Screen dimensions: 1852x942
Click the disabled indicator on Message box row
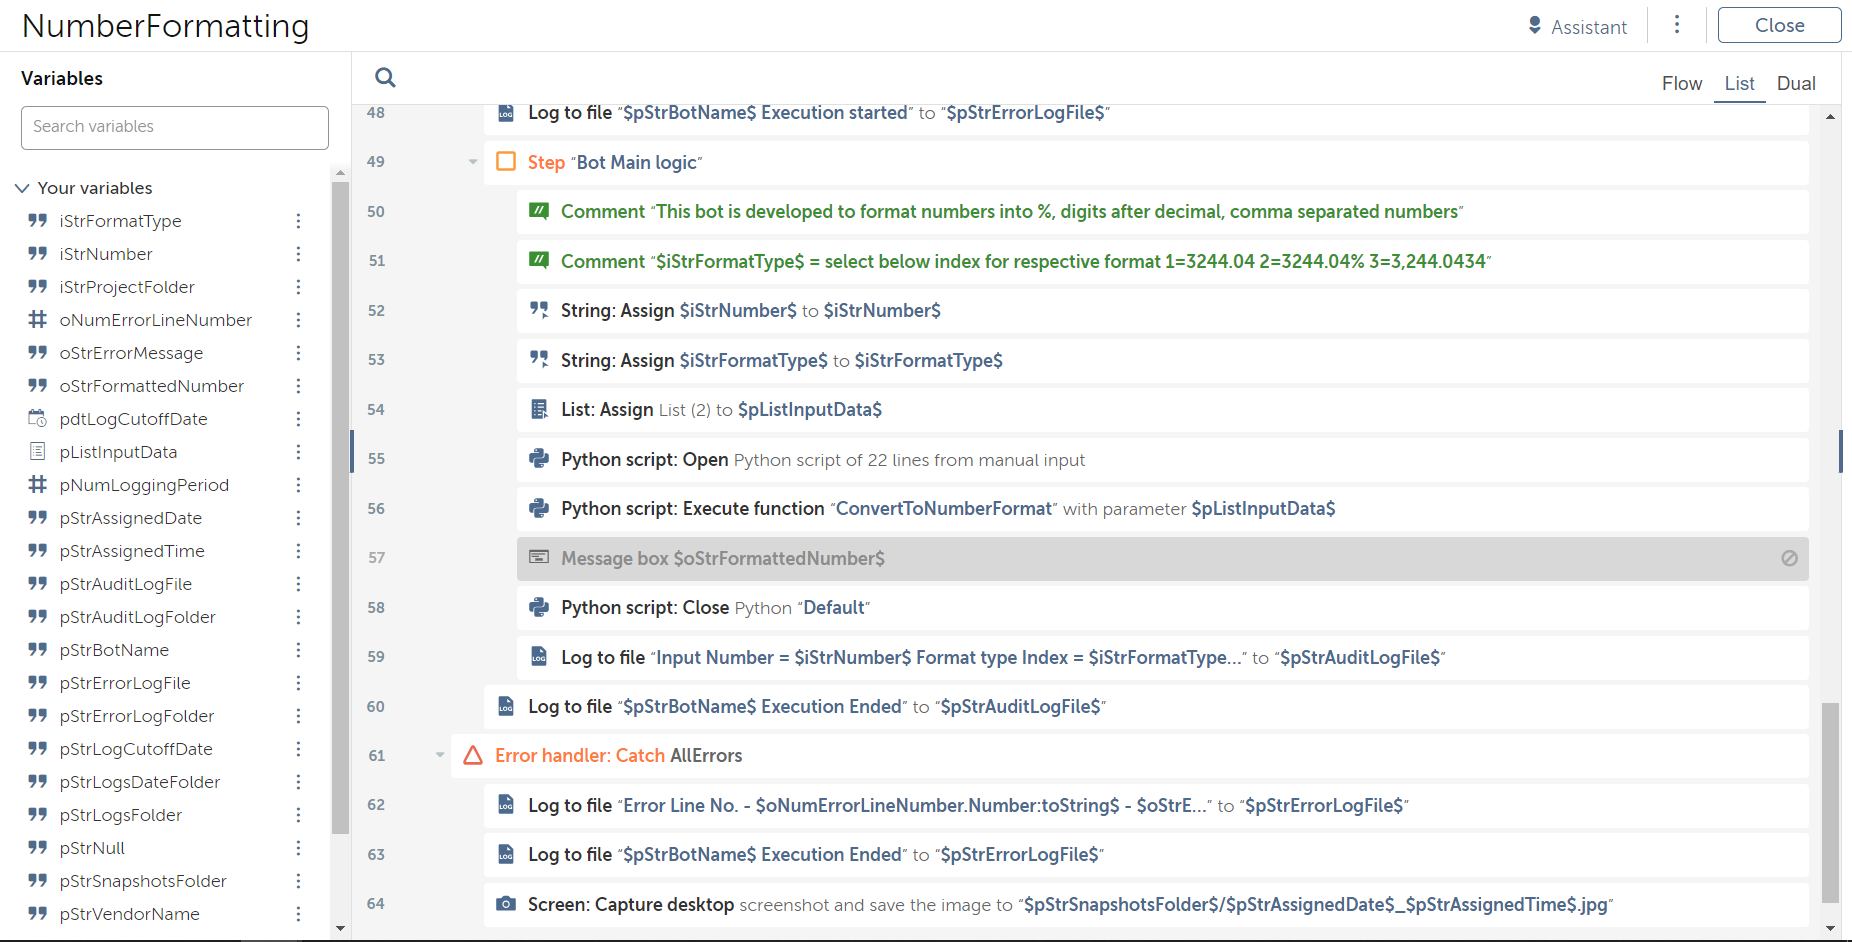tap(1789, 558)
